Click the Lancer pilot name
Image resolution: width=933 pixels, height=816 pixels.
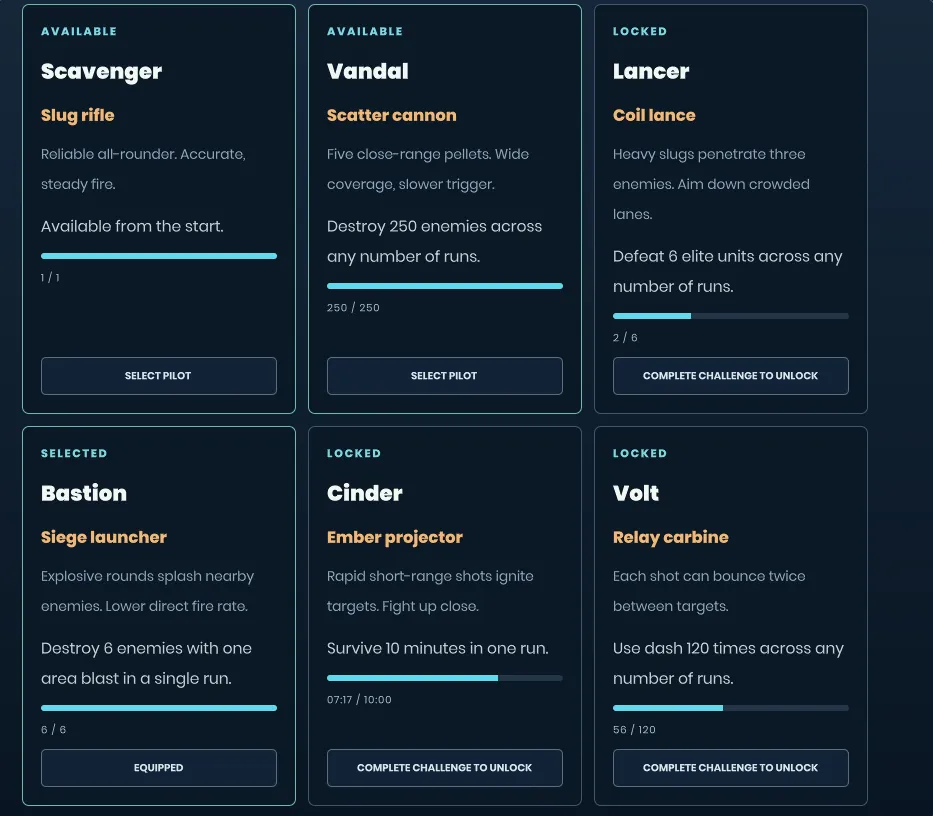[651, 71]
